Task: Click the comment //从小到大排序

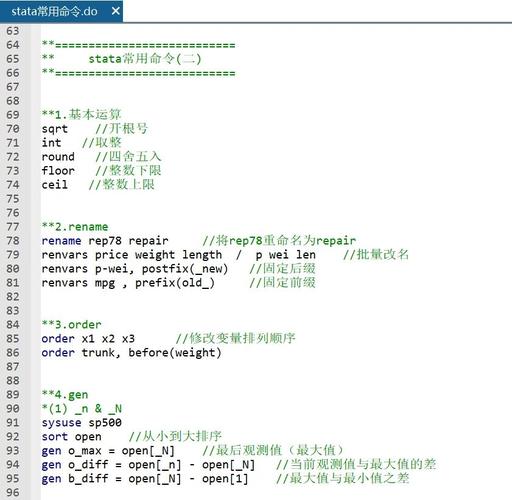Action: click(175, 437)
